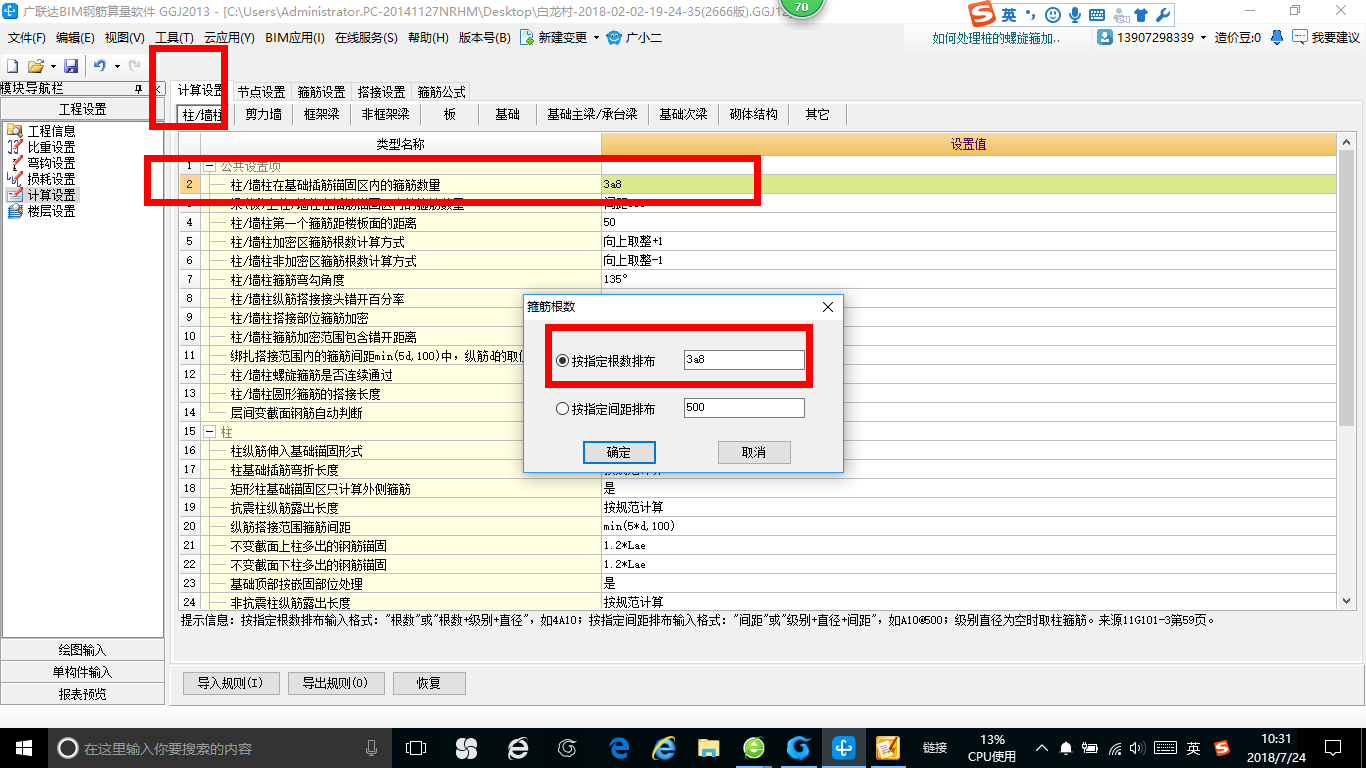
Task: Click the Sogou soft keyboard icon
Action: click(1097, 15)
